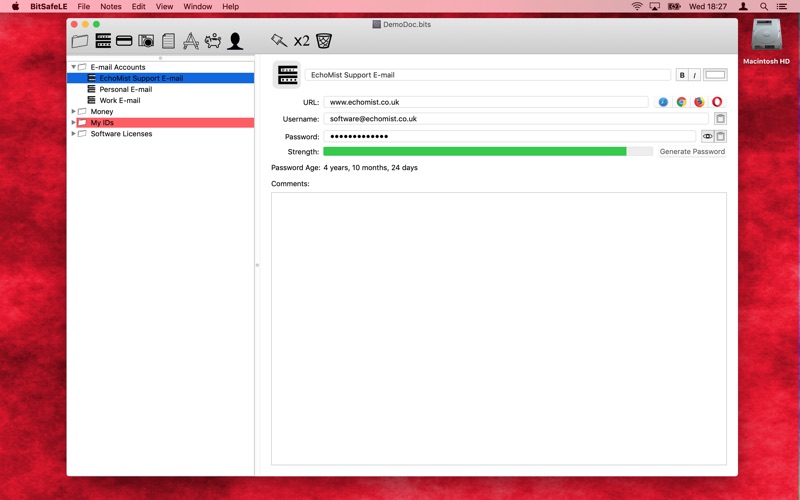
Task: Select the E-mail Accounts folder row
Action: click(x=160, y=67)
